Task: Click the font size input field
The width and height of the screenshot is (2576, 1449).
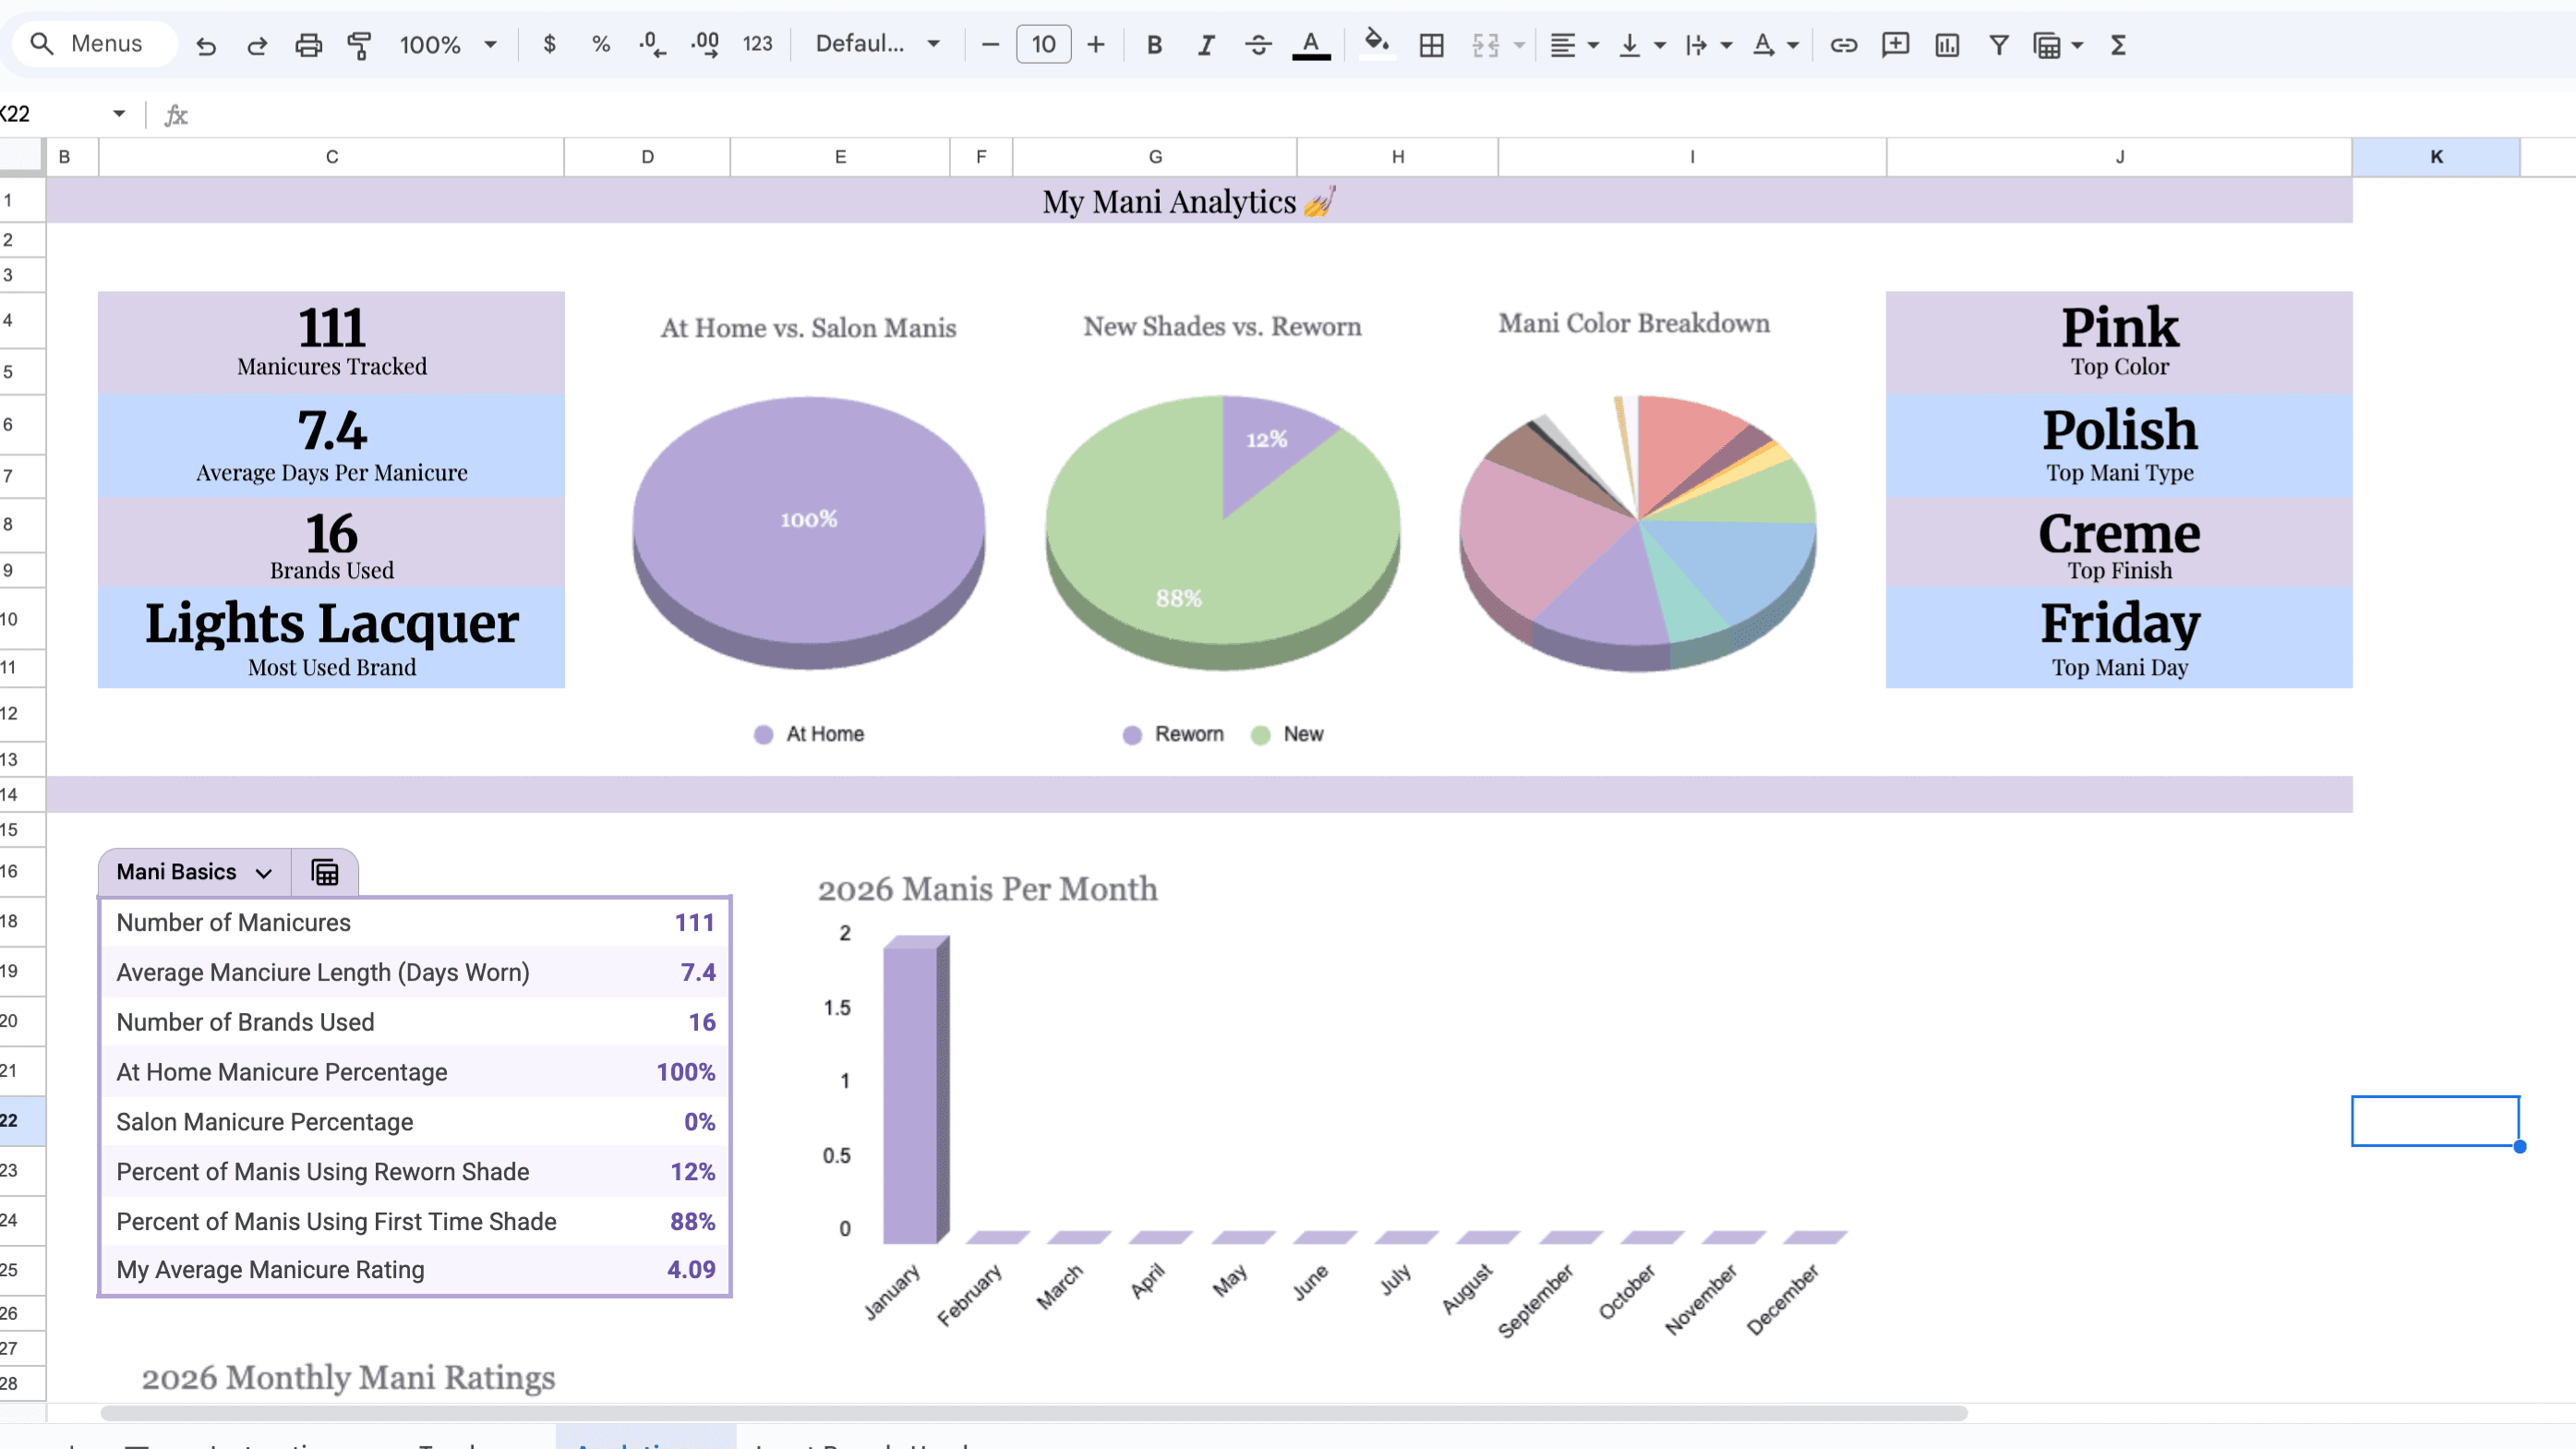Action: tap(1043, 44)
